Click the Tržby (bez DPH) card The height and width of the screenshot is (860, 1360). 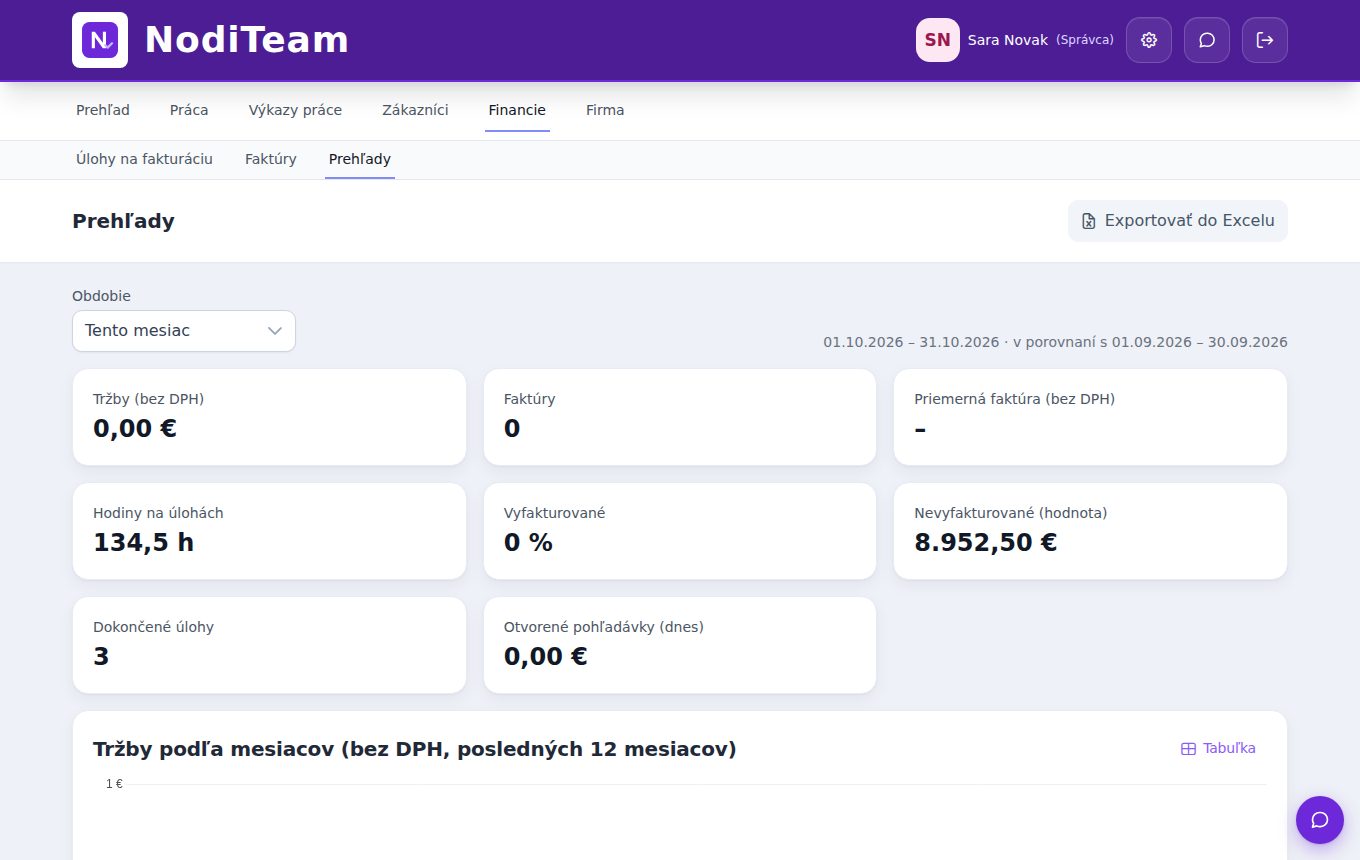pyautogui.click(x=269, y=417)
